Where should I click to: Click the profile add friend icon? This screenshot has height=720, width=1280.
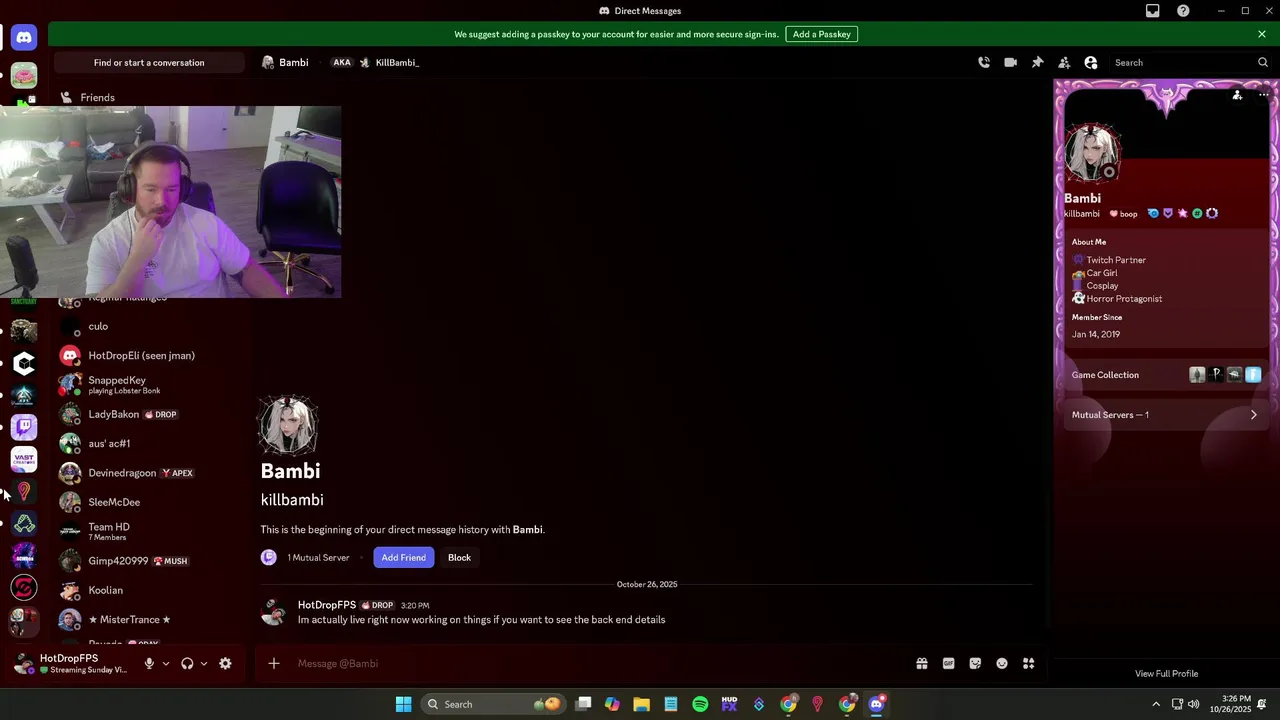[x=1238, y=96]
